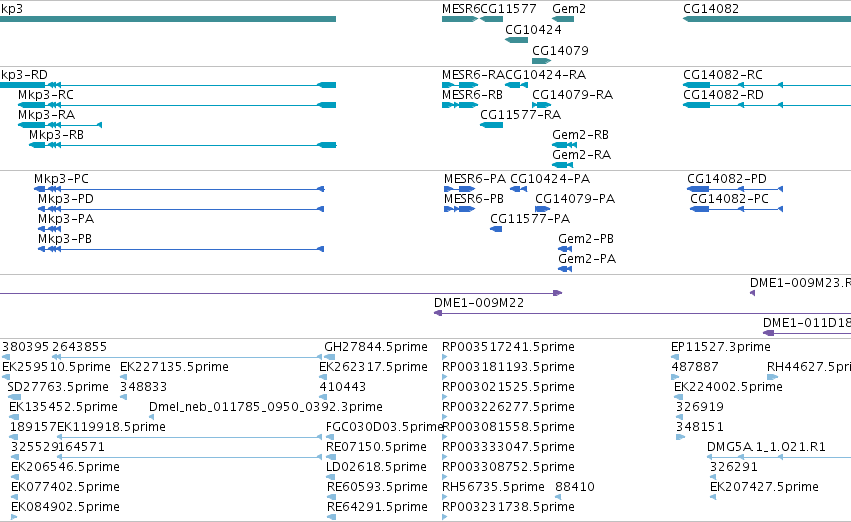The height and width of the screenshot is (522, 851).
Task: Click the CG14082 gene label
Action: tap(711, 9)
